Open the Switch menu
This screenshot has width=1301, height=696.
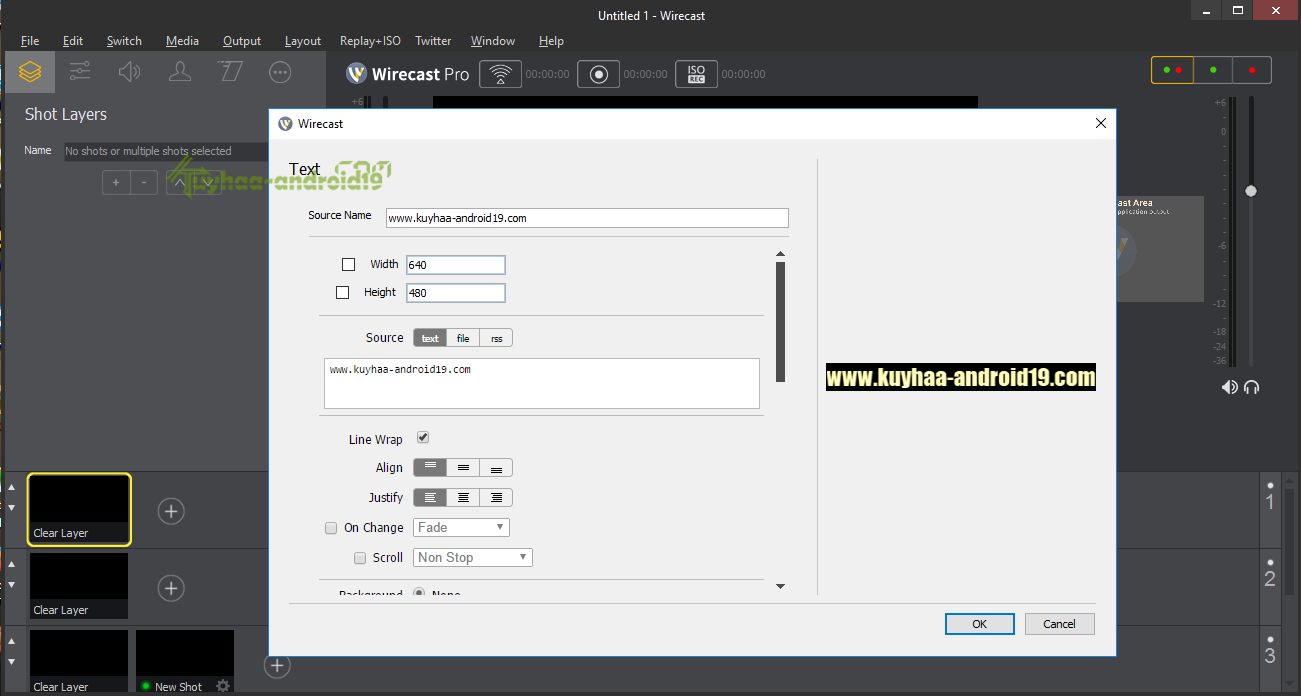point(124,41)
